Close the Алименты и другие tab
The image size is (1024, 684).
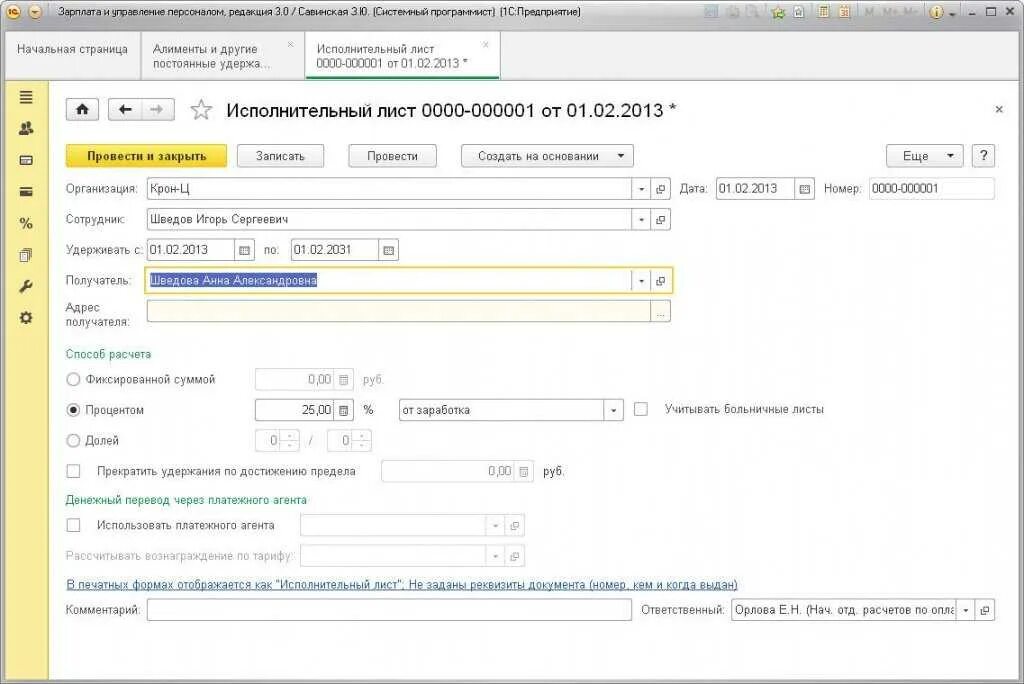click(291, 44)
